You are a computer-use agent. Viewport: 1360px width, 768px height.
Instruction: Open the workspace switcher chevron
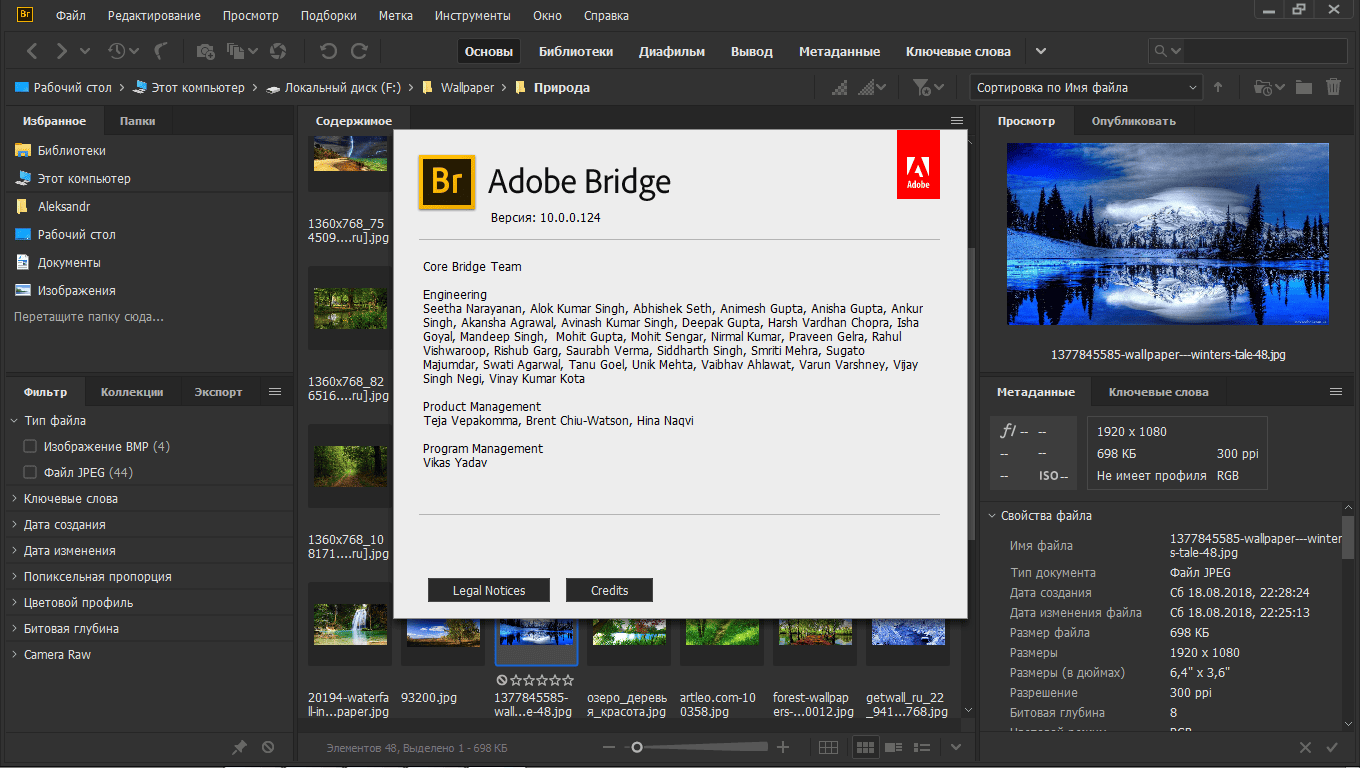pyautogui.click(x=1041, y=51)
